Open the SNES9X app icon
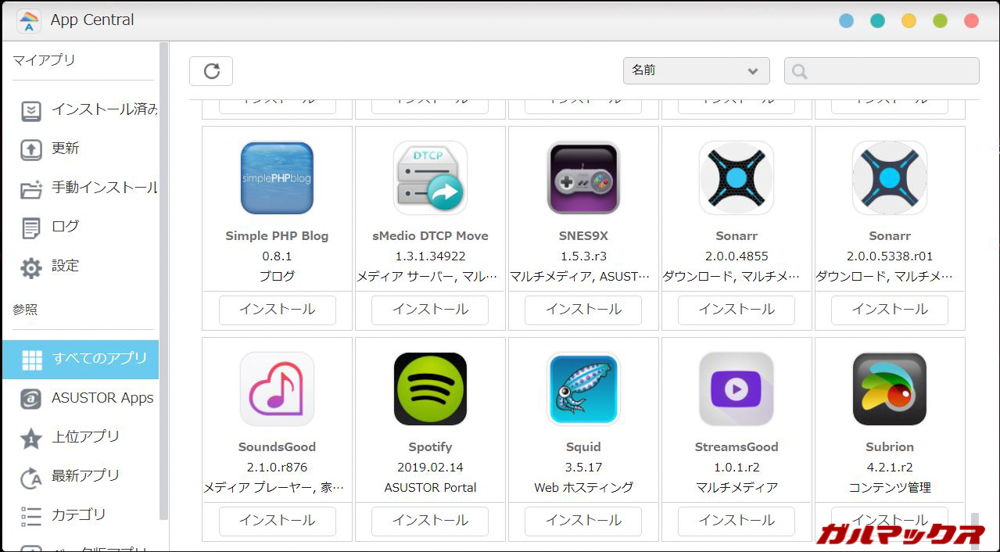This screenshot has height=552, width=1000. [583, 178]
